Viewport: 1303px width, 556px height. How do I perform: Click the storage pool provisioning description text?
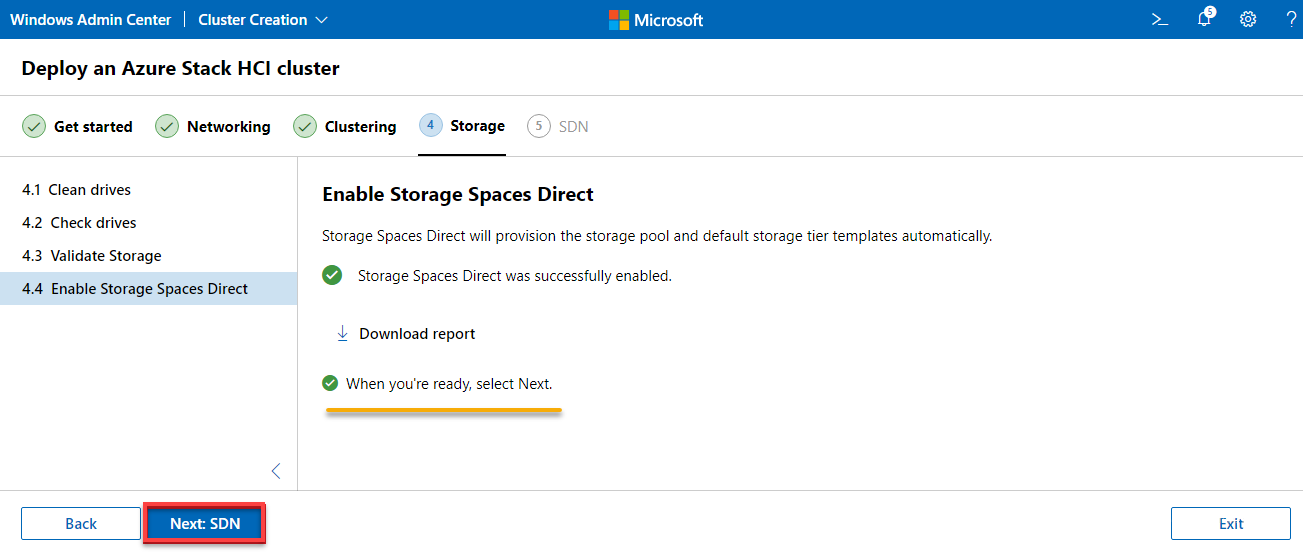pyautogui.click(x=657, y=237)
